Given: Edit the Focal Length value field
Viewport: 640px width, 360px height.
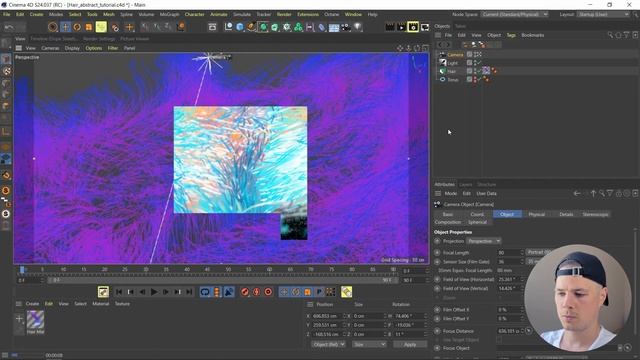Looking at the screenshot, I should click(x=509, y=253).
